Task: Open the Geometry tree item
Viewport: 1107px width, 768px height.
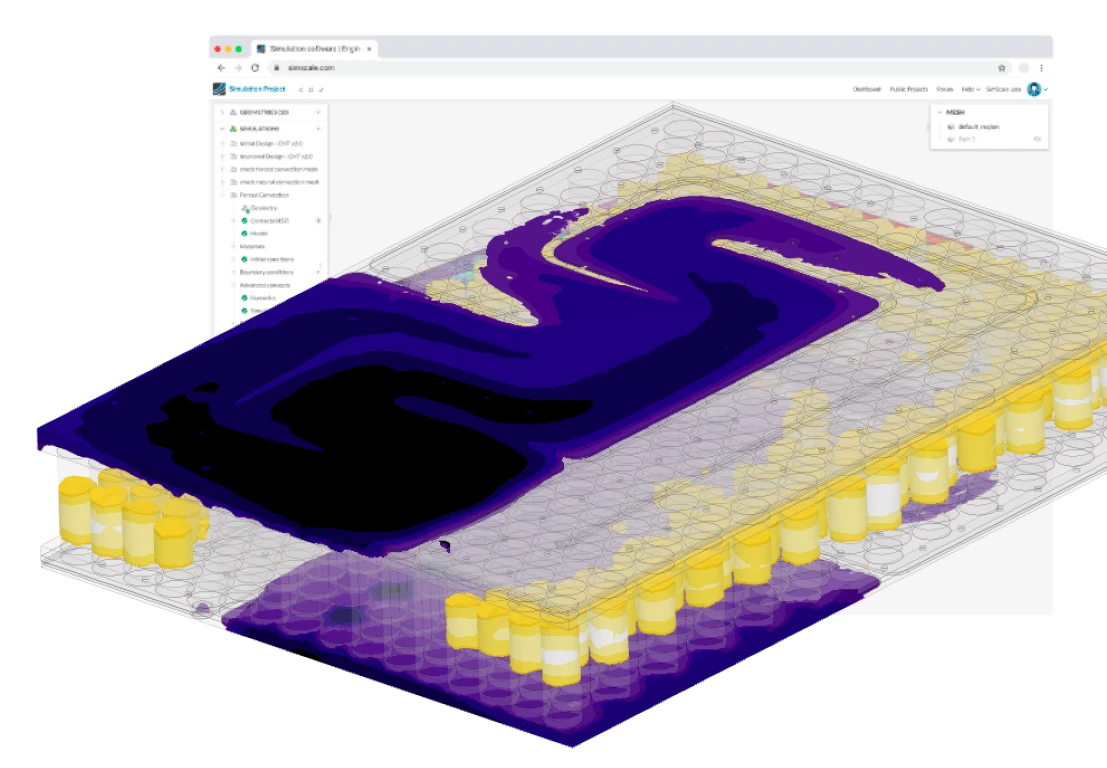Action: [263, 208]
